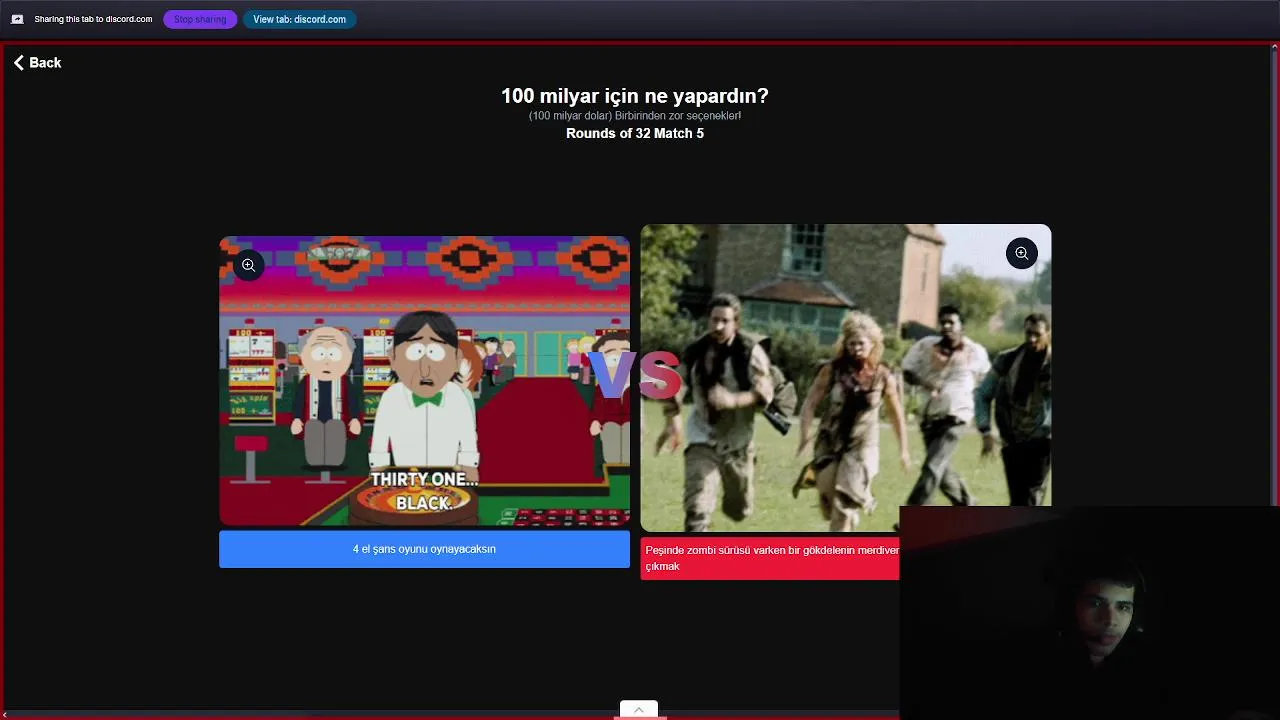Viewport: 1280px width, 720px height.
Task: Open the View tab: discord.com button
Action: [x=299, y=19]
